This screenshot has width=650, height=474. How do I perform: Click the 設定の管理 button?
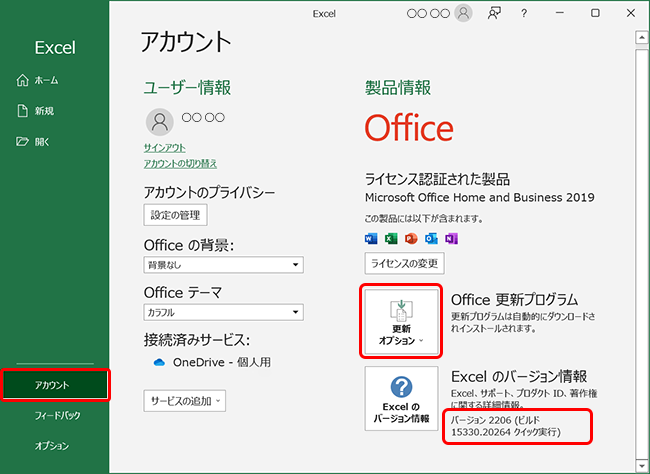pyautogui.click(x=175, y=215)
